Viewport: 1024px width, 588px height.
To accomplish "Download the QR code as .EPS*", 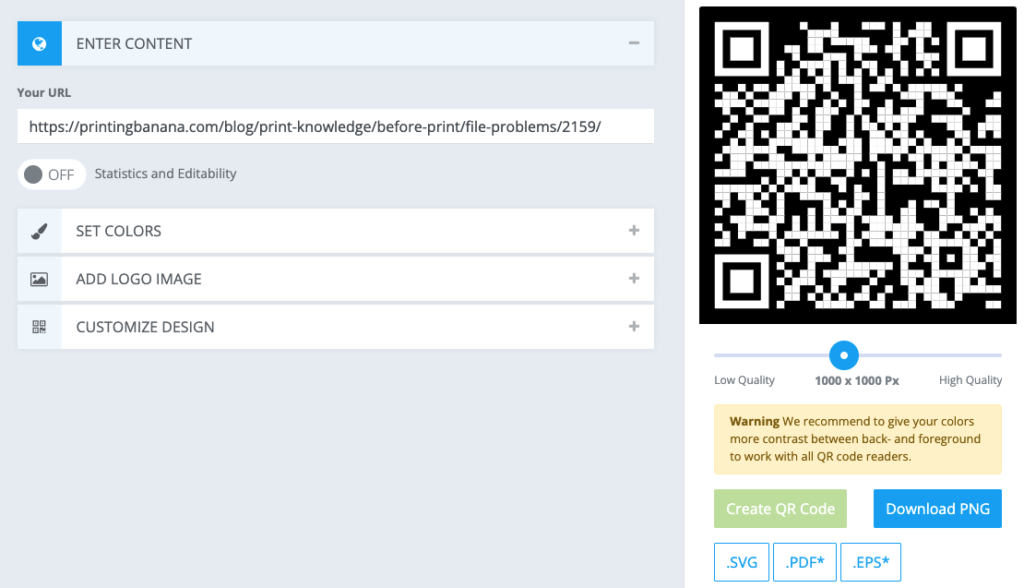I will click(x=871, y=562).
